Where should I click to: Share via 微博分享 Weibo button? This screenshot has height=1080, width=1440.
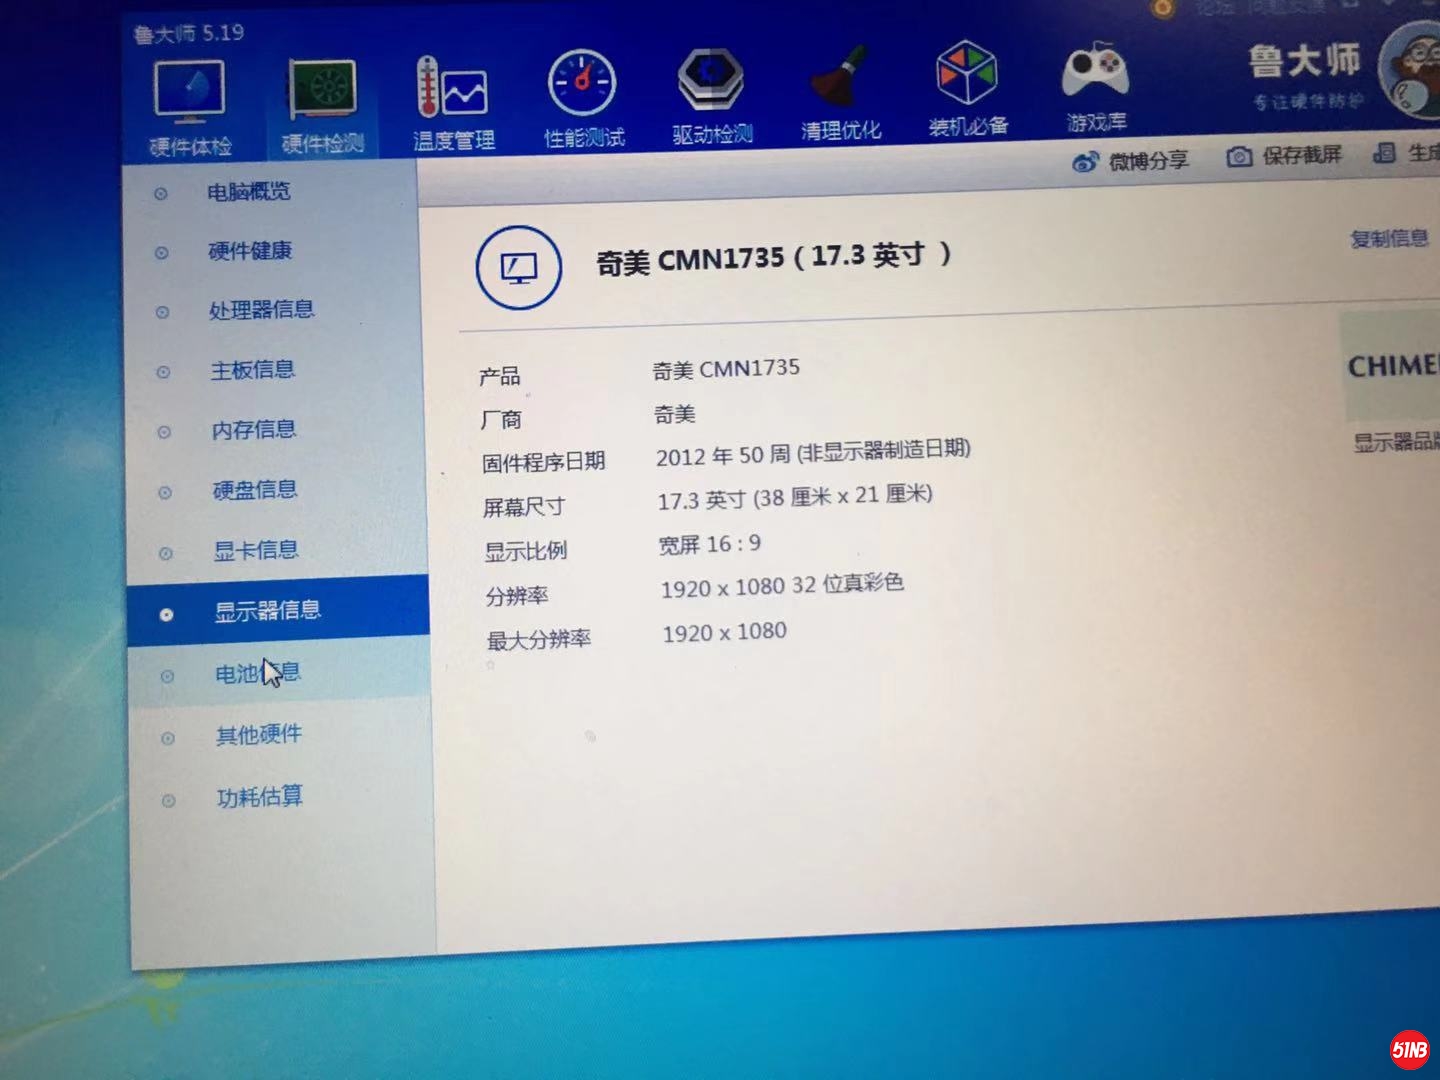(1130, 160)
